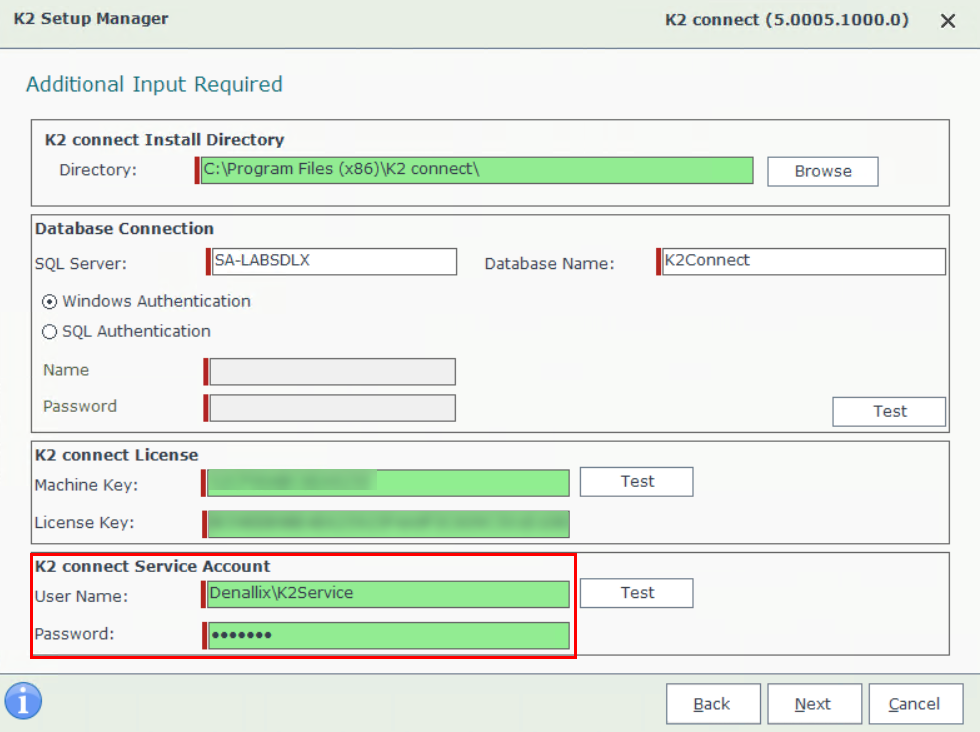The width and height of the screenshot is (980, 732).
Task: Click Test beside the Machine Key field
Action: pyautogui.click(x=636, y=482)
